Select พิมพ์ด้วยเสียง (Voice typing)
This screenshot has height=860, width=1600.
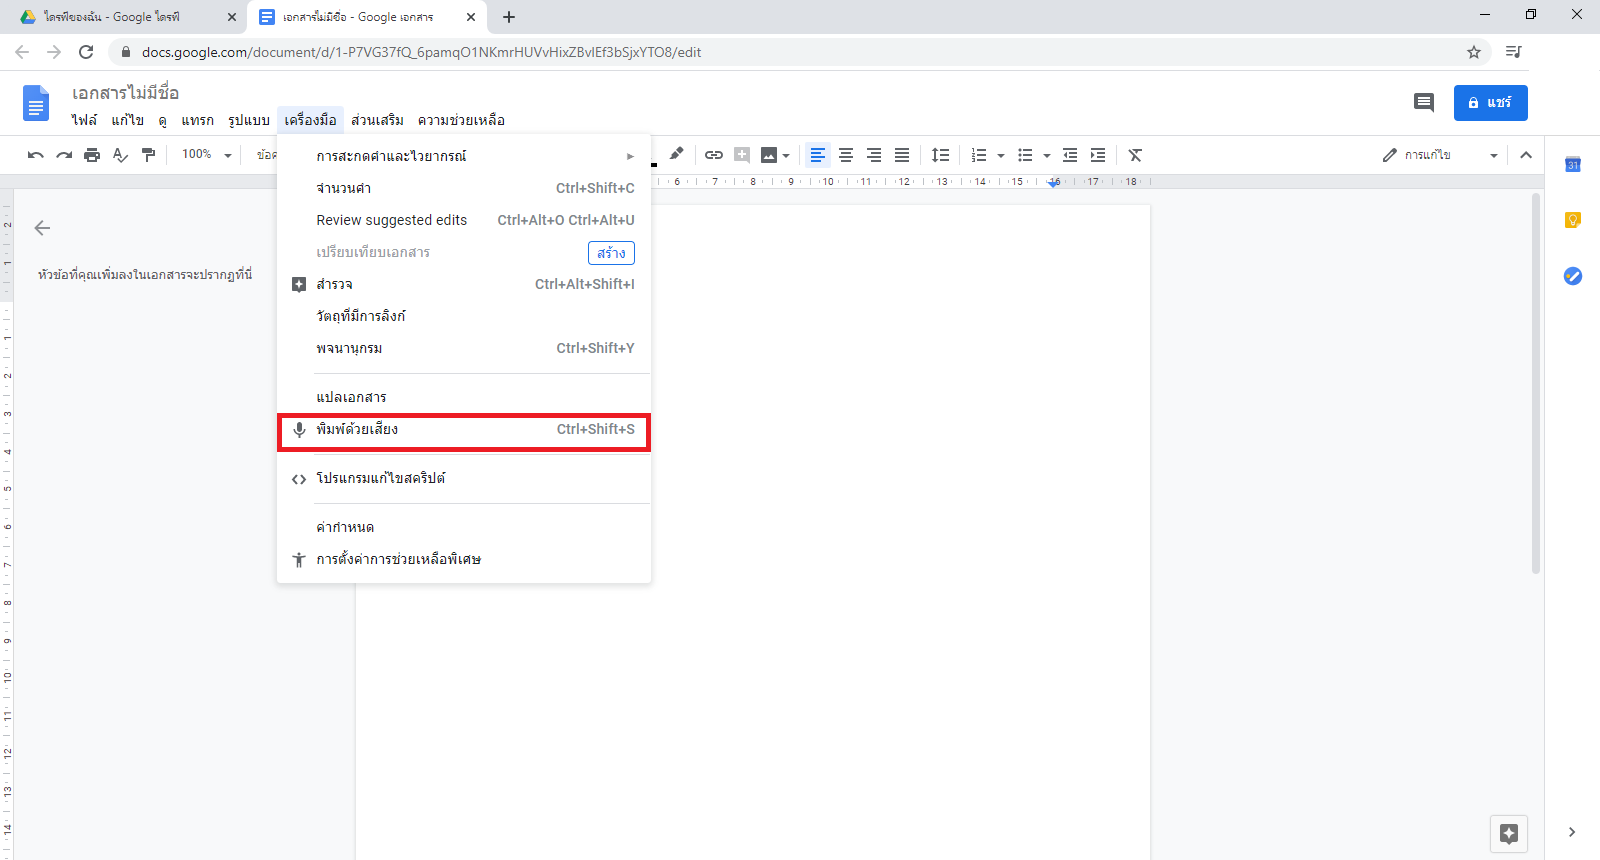464,430
